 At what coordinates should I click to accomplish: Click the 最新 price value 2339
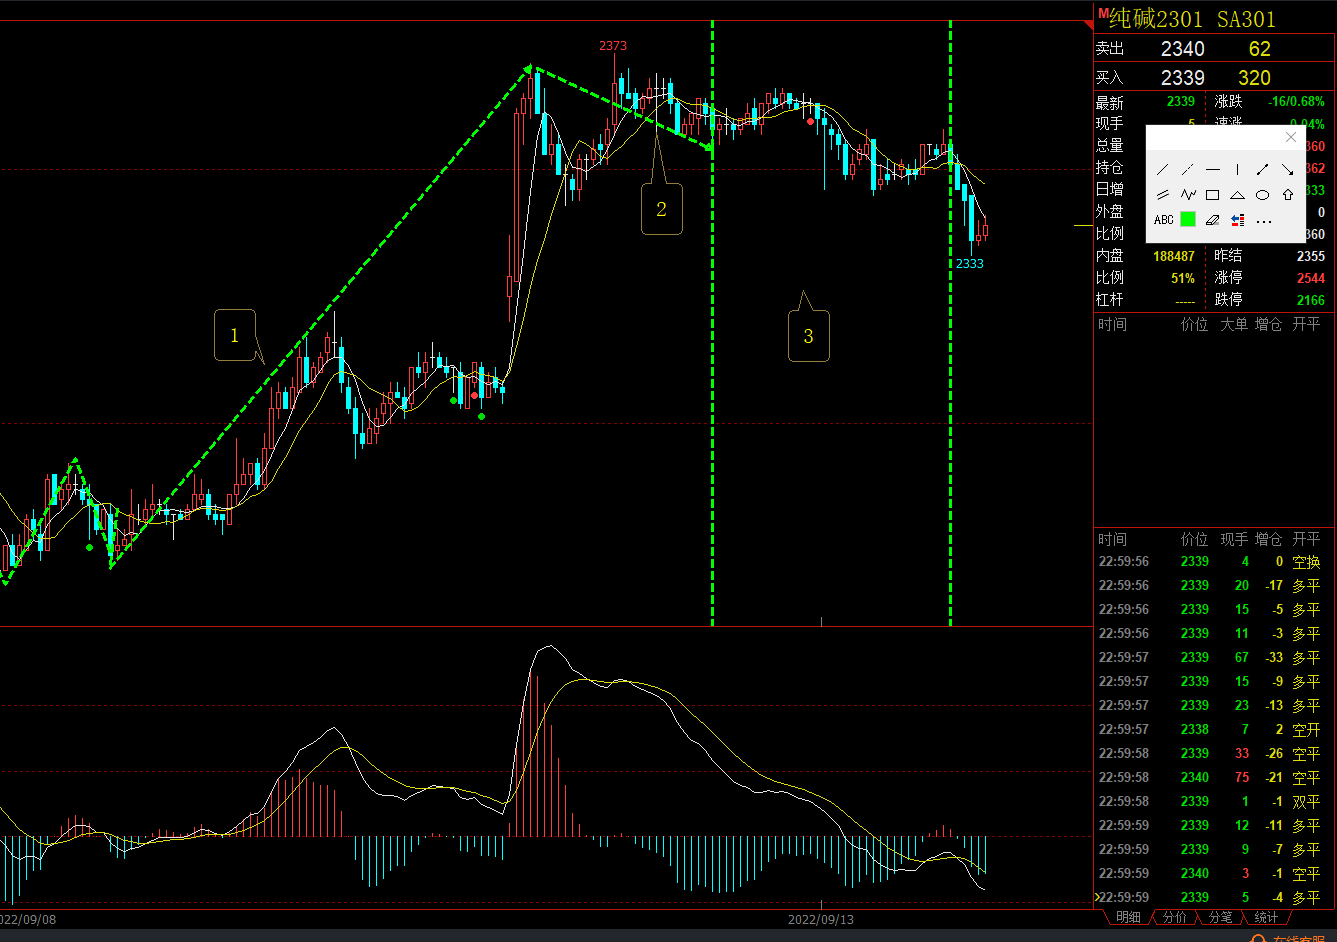click(1180, 102)
